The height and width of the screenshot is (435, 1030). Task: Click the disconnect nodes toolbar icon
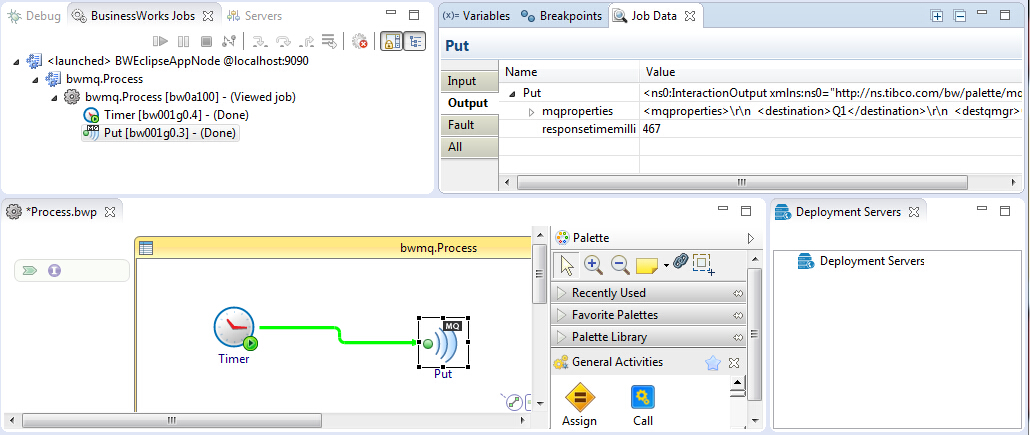229,41
